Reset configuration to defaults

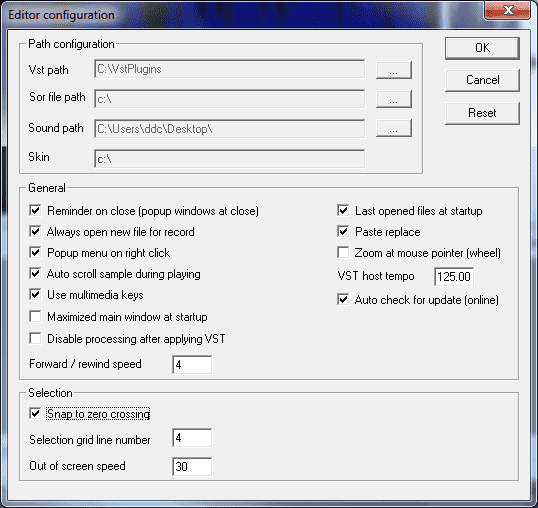482,113
